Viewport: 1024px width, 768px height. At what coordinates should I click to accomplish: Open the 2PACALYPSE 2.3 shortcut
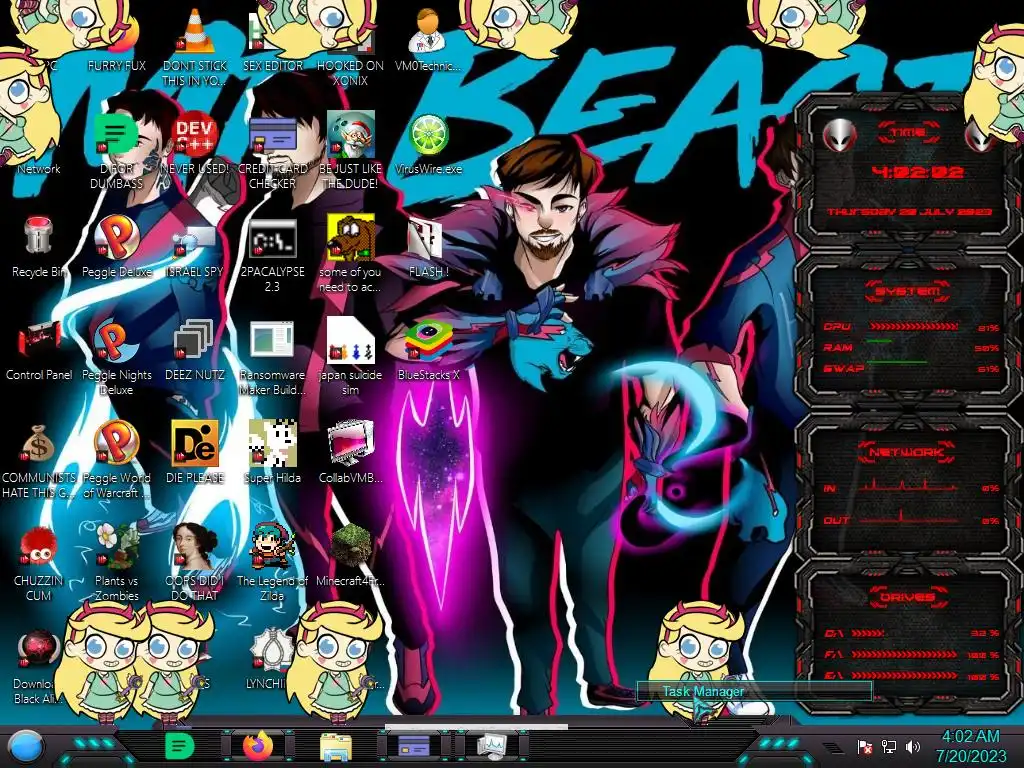tap(272, 255)
